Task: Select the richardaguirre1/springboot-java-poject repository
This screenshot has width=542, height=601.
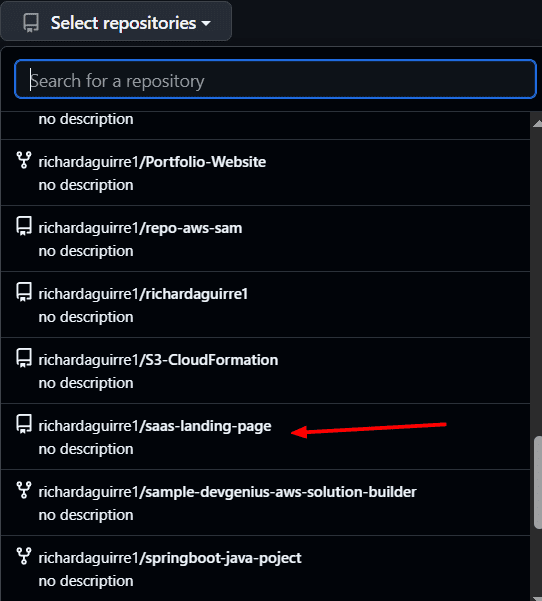Action: (x=265, y=568)
